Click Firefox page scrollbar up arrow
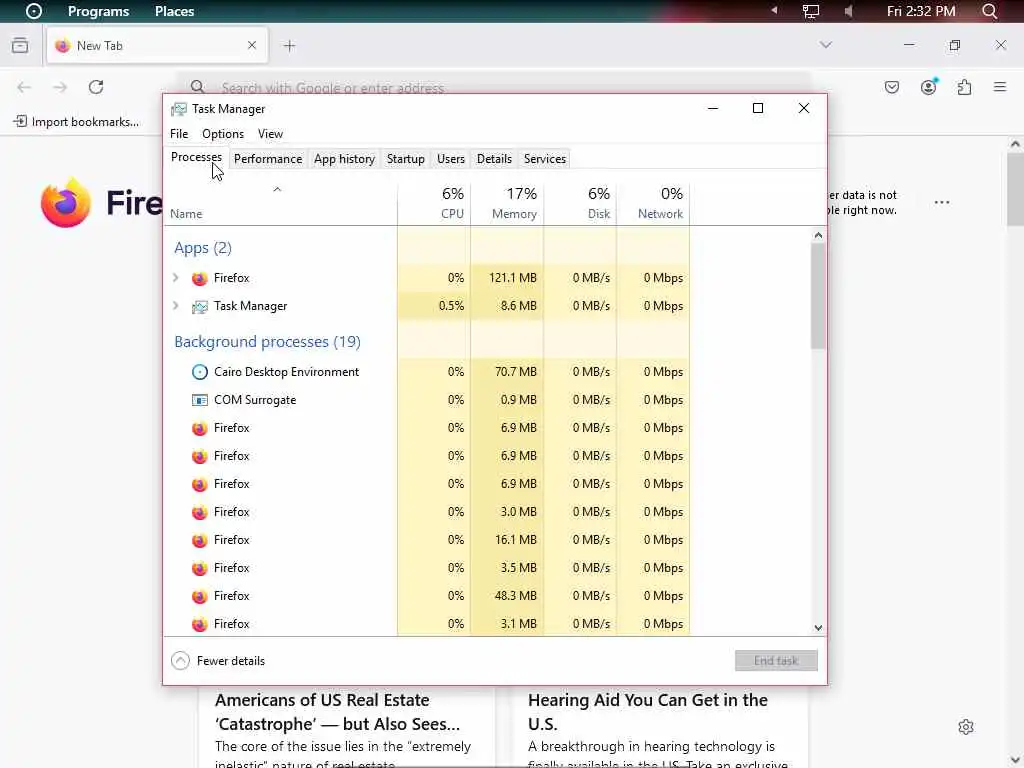Screen dimensions: 1024x768 1014,144
